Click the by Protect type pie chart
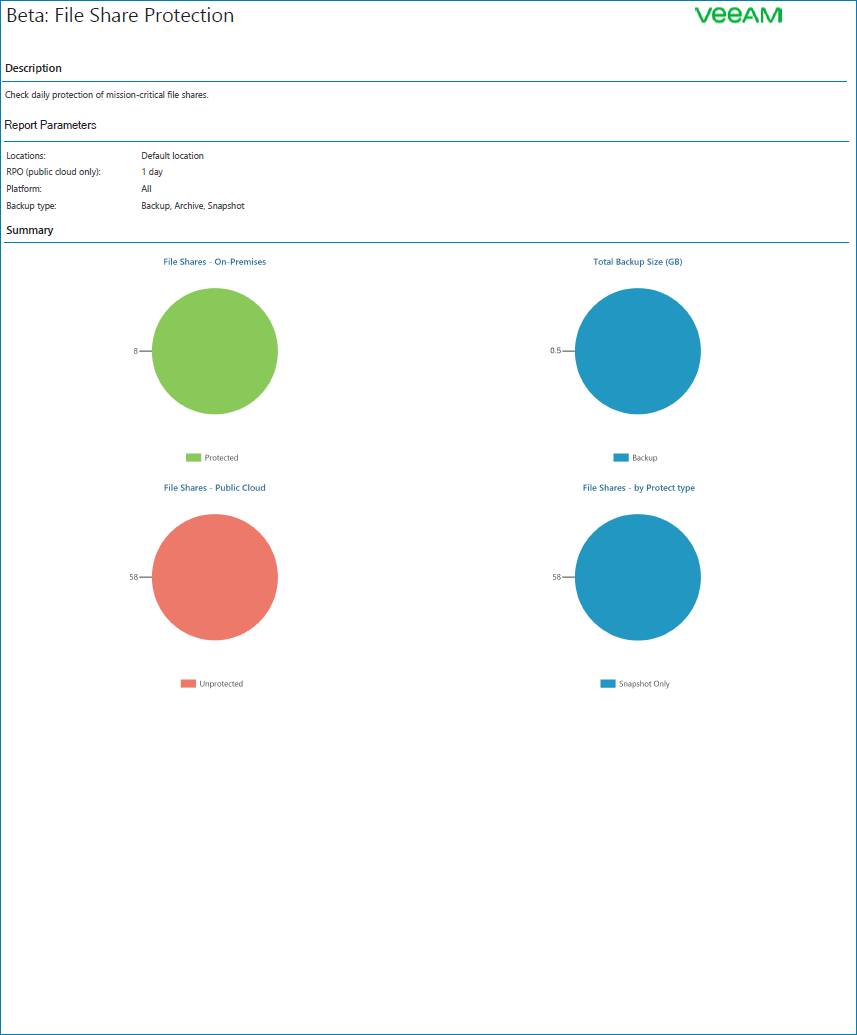 pyautogui.click(x=638, y=577)
